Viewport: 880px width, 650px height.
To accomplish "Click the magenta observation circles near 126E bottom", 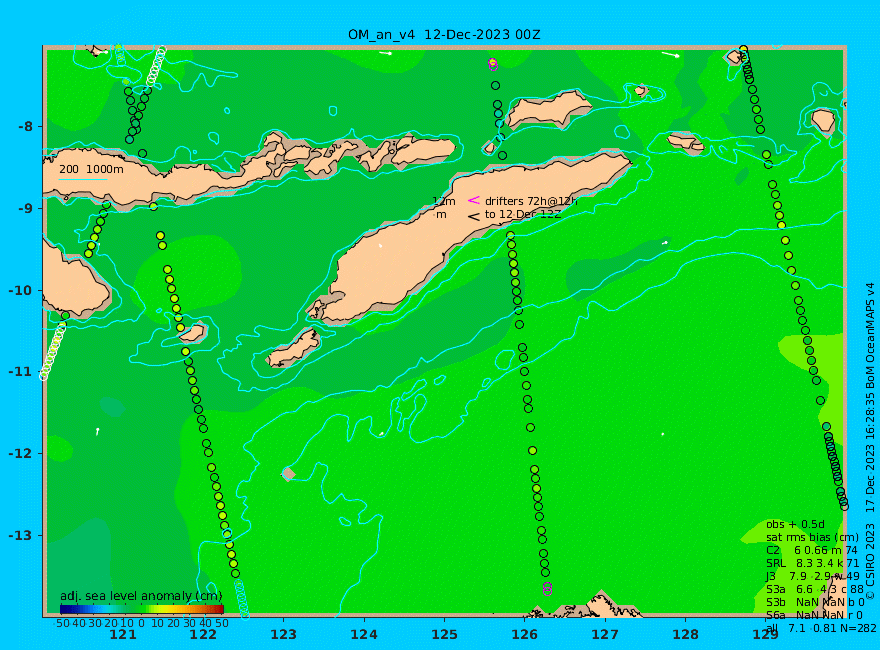I will pos(548,588).
